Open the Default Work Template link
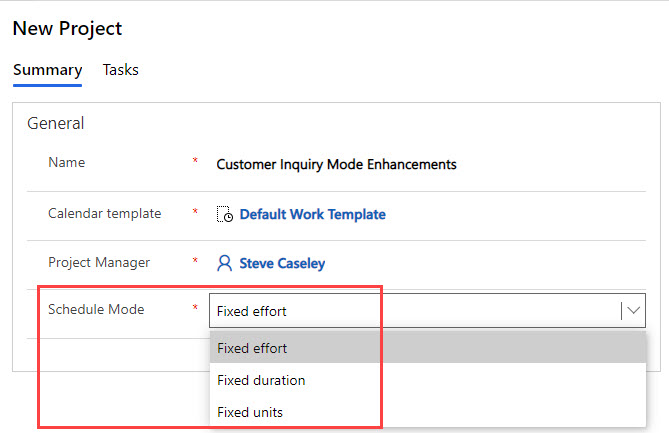 tap(312, 214)
